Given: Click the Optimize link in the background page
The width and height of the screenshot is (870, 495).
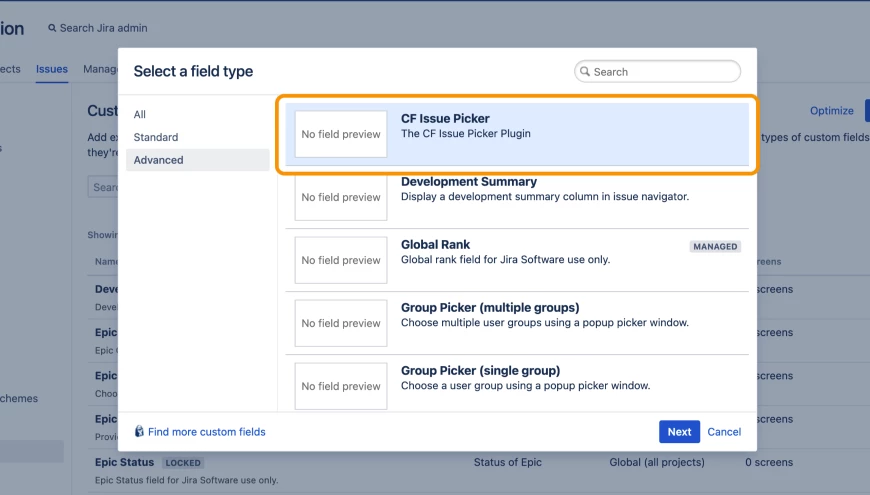Looking at the screenshot, I should (x=832, y=110).
